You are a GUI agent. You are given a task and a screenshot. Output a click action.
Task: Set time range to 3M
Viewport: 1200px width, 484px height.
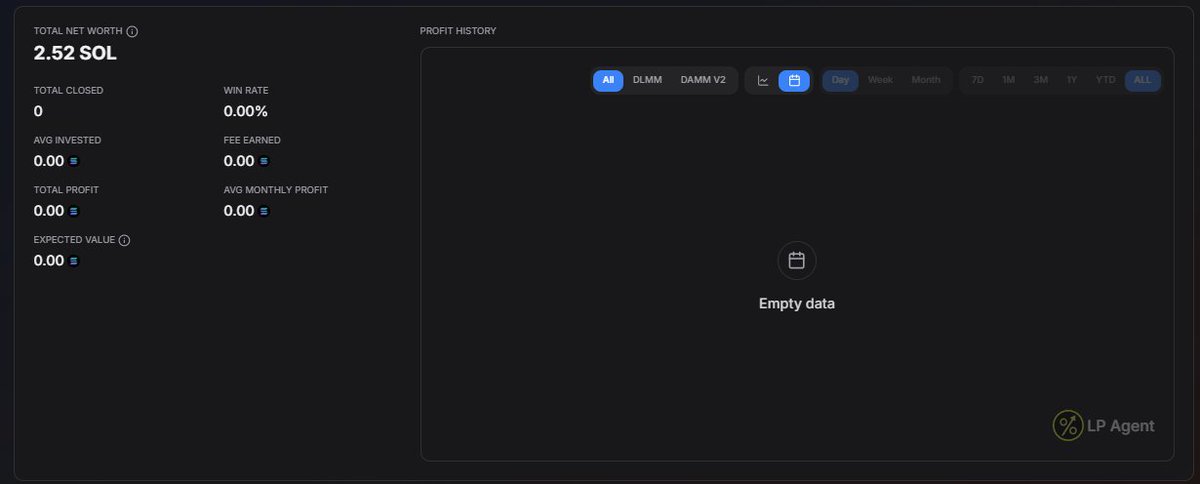pos(1041,81)
